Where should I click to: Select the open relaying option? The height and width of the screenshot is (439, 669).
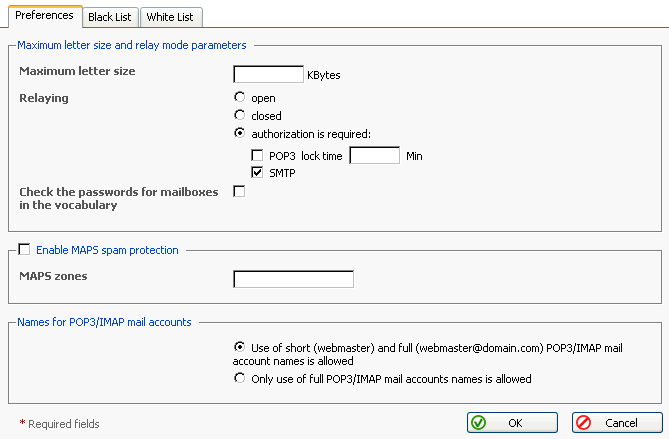point(239,98)
